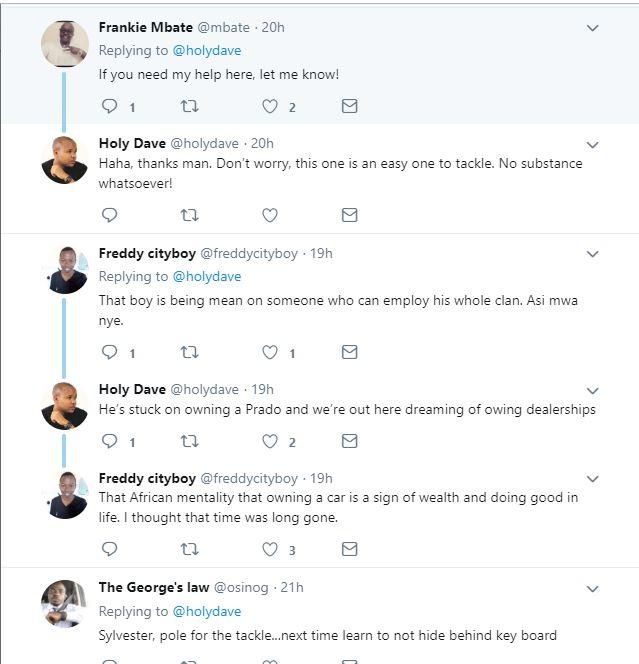
Task: Like Holy Dave's 'easy one to tackle' tweet
Action: pos(269,215)
